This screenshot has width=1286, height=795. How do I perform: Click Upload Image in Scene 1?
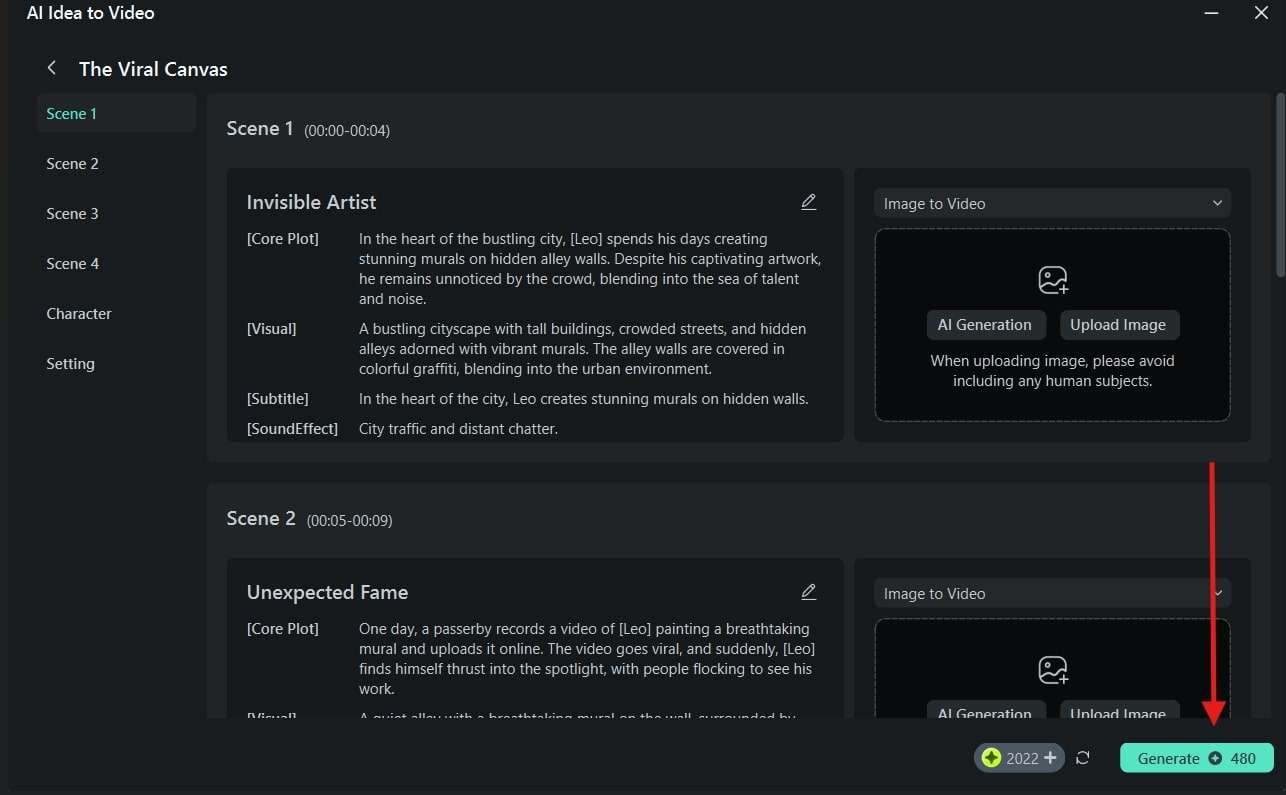pyautogui.click(x=1118, y=325)
